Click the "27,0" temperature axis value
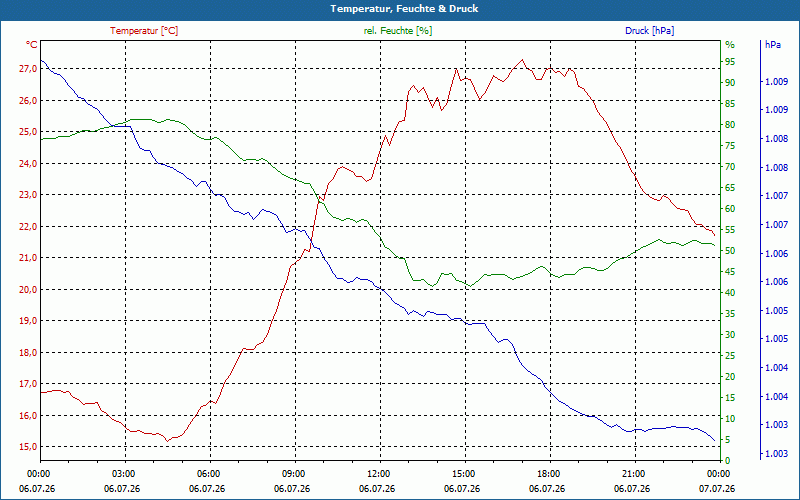The image size is (800, 500). (28, 69)
